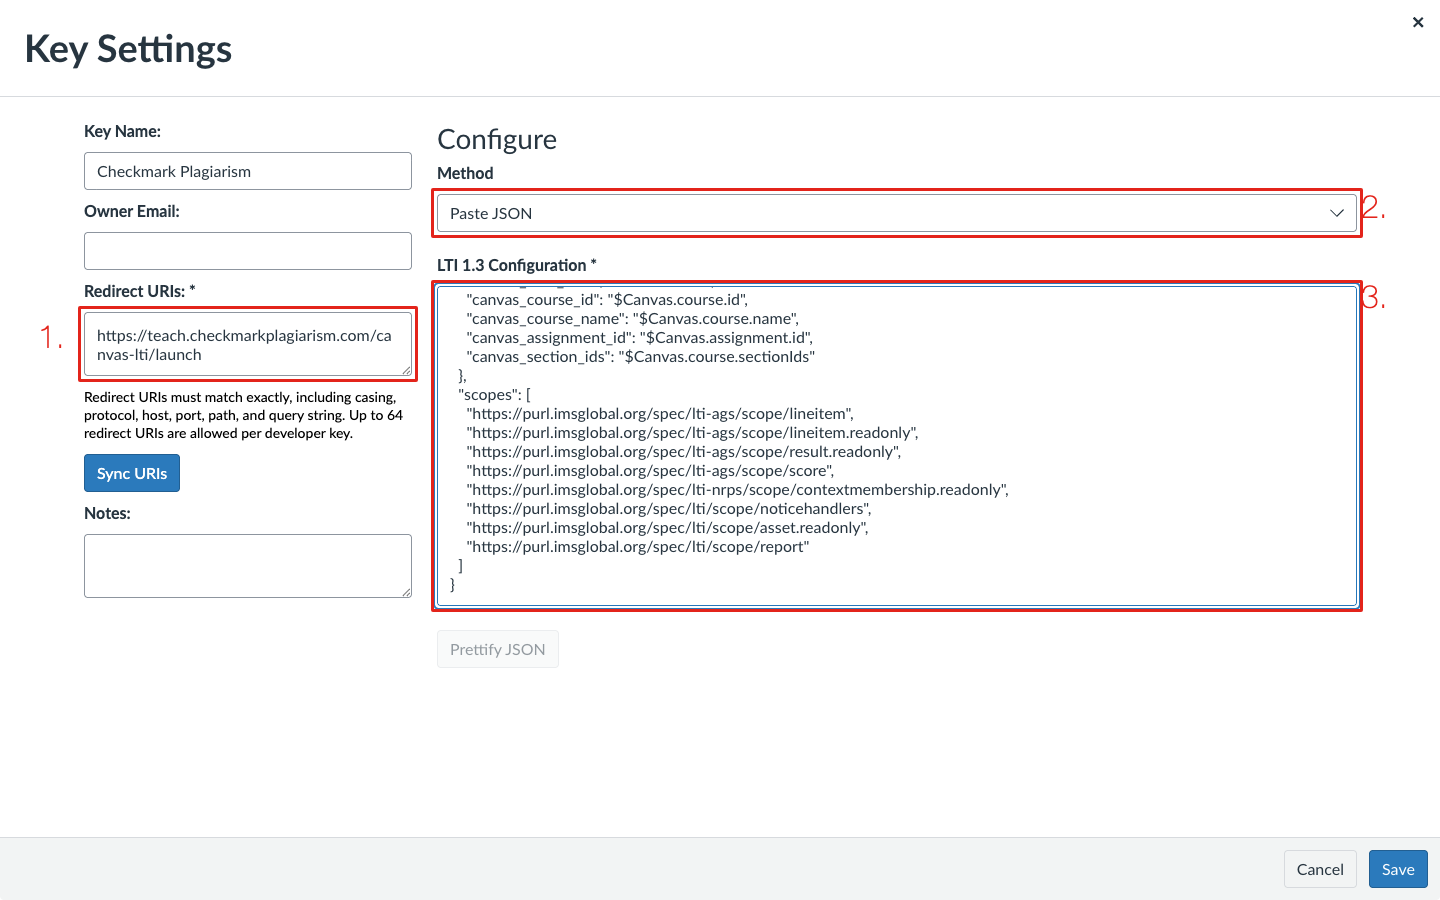Open the Method dropdown showing Paste JSON
Image resolution: width=1440 pixels, height=900 pixels.
[897, 213]
